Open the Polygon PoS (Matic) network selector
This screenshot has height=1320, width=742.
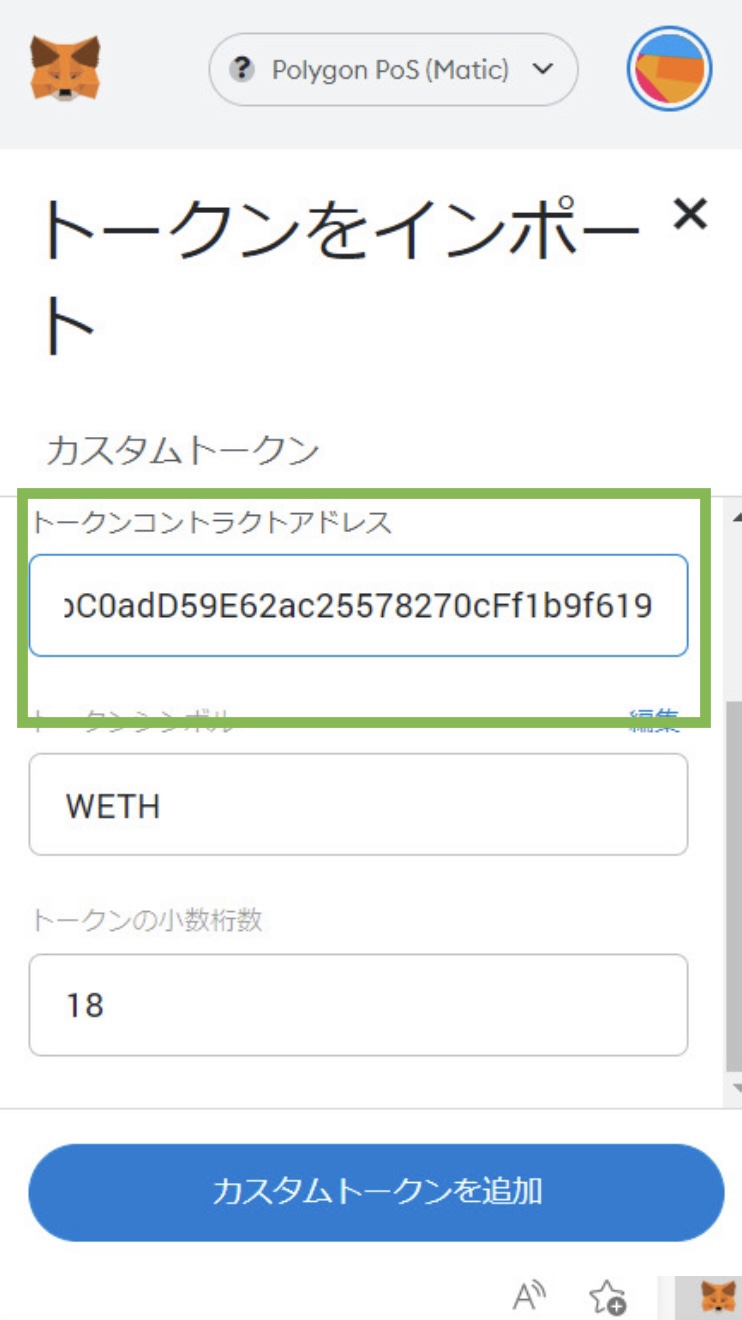(x=393, y=70)
